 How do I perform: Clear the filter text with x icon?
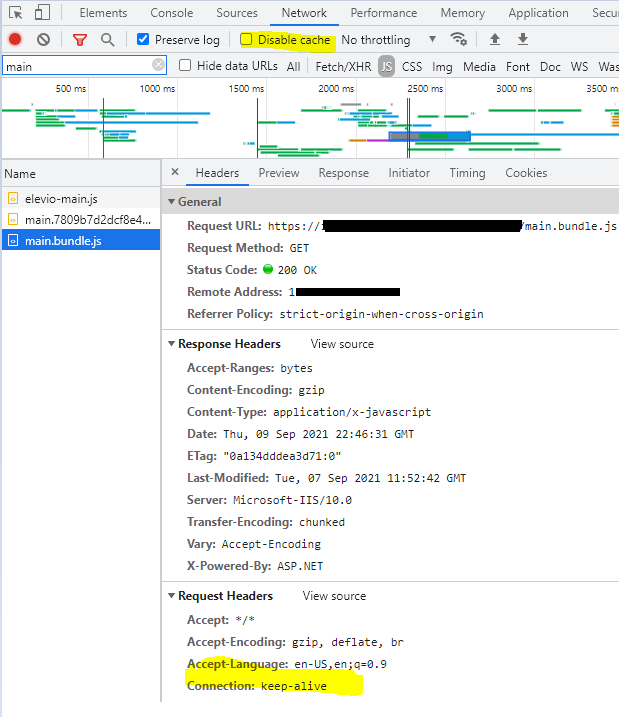click(x=158, y=65)
